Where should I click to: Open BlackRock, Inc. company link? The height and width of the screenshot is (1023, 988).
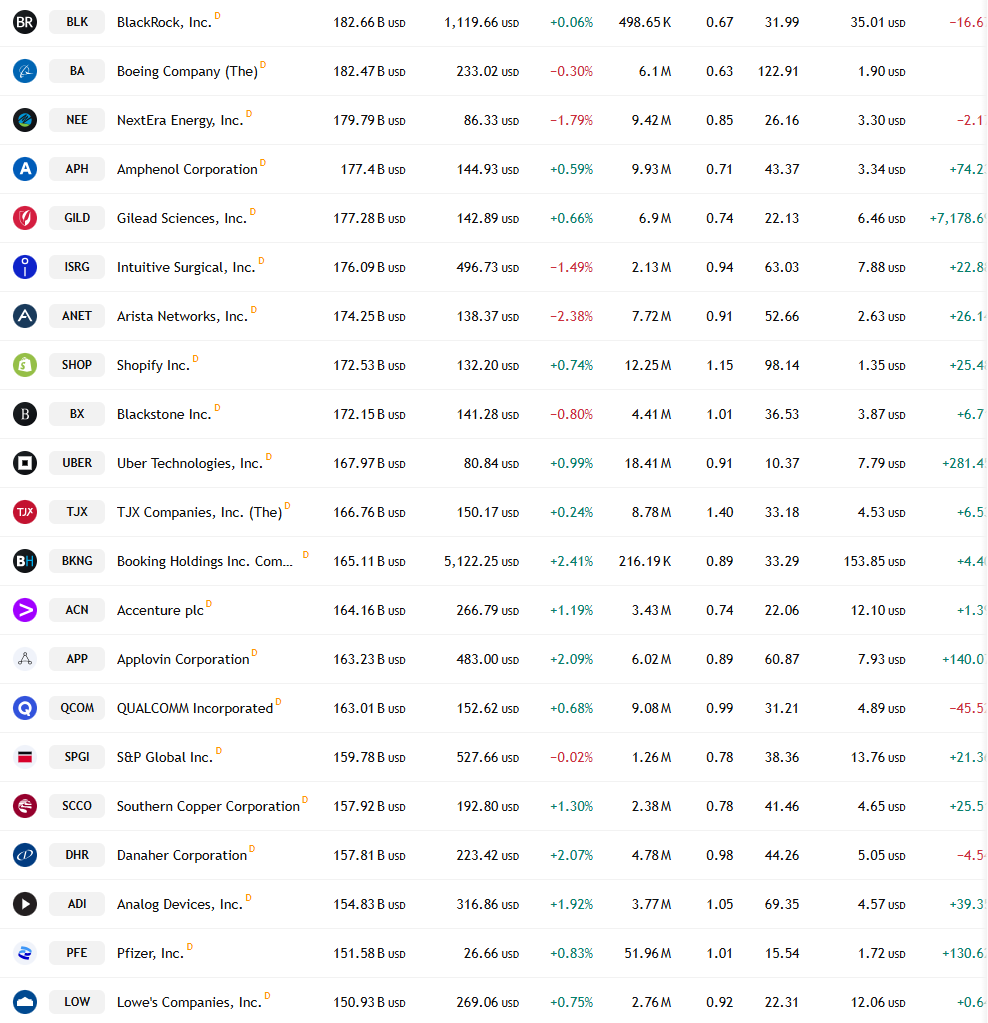164,23
